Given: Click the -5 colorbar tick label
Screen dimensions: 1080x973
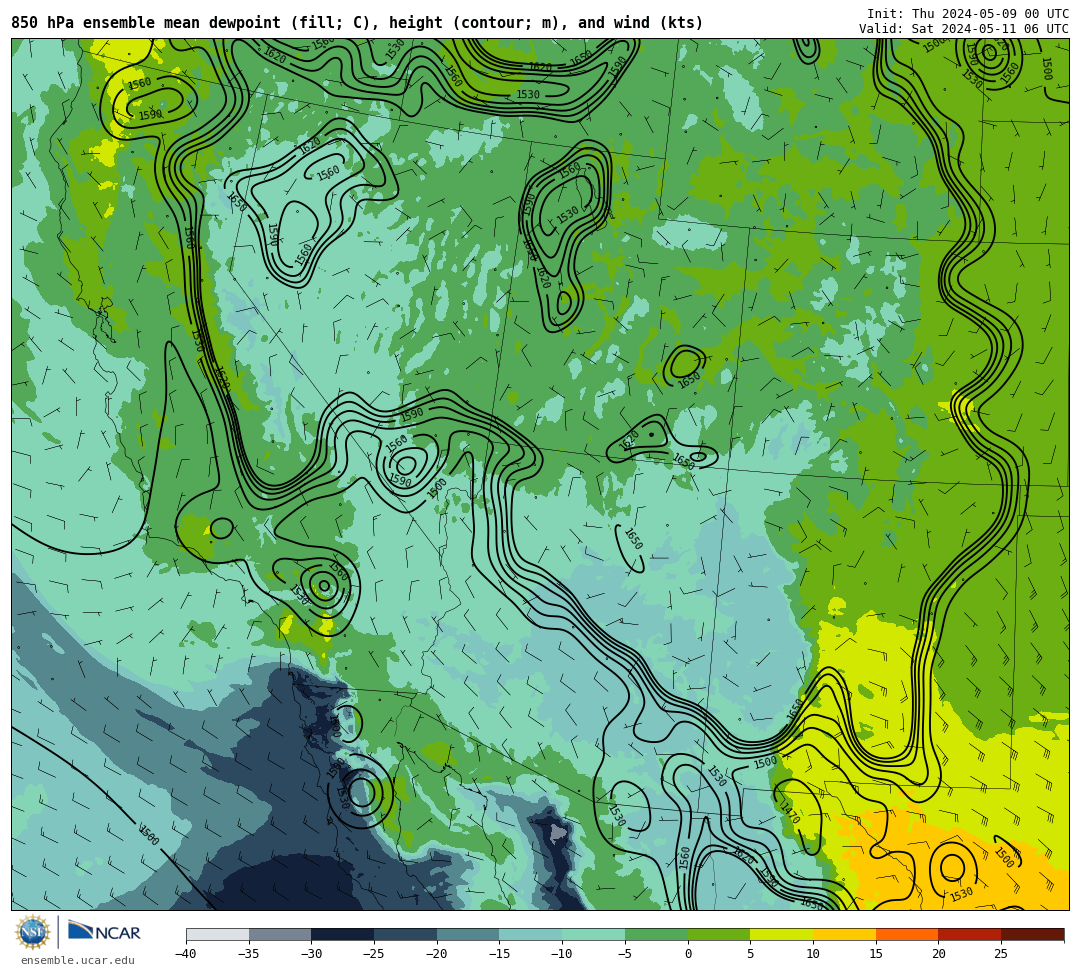Looking at the screenshot, I should coord(625,954).
